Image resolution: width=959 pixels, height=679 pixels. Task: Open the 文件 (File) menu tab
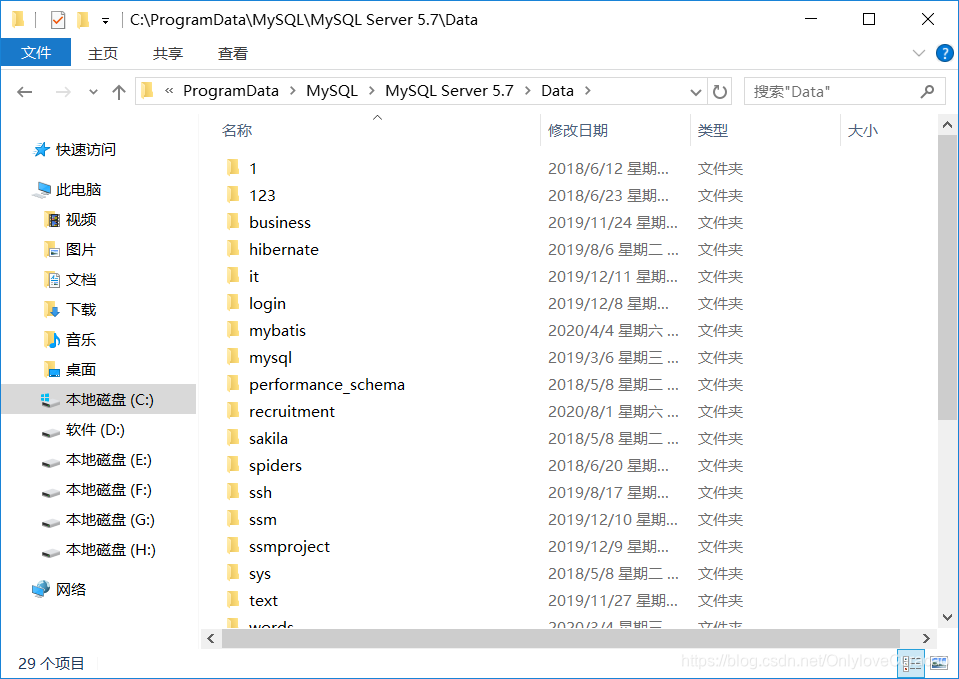(x=35, y=53)
